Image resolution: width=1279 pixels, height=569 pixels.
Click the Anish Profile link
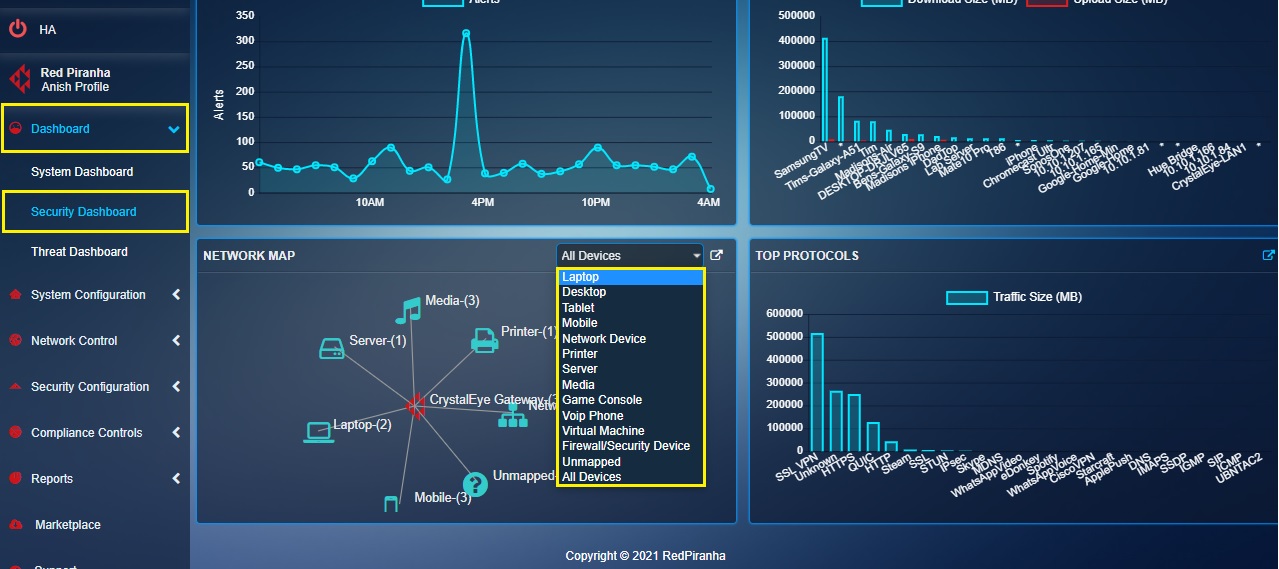point(75,87)
